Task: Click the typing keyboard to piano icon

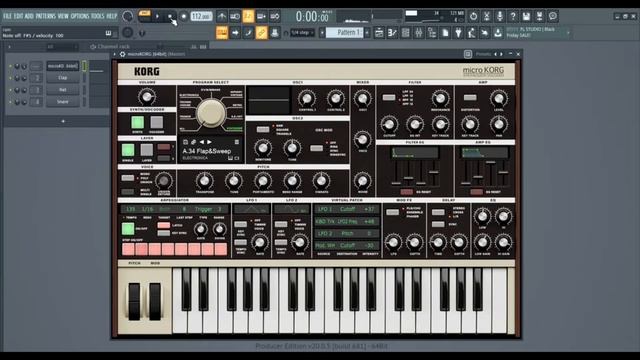Action: pyautogui.click(x=222, y=33)
